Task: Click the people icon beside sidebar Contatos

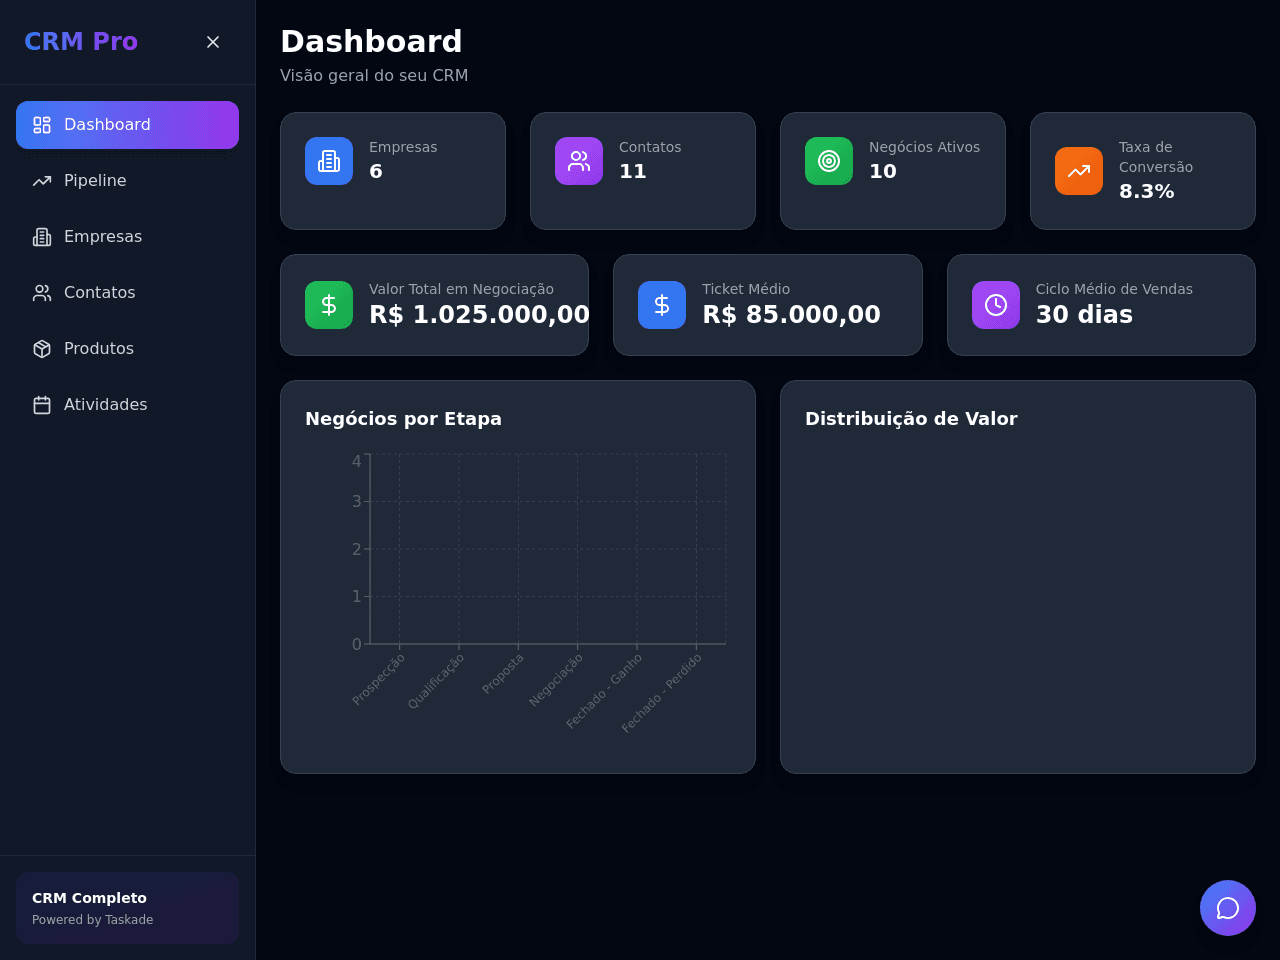Action: 42,293
